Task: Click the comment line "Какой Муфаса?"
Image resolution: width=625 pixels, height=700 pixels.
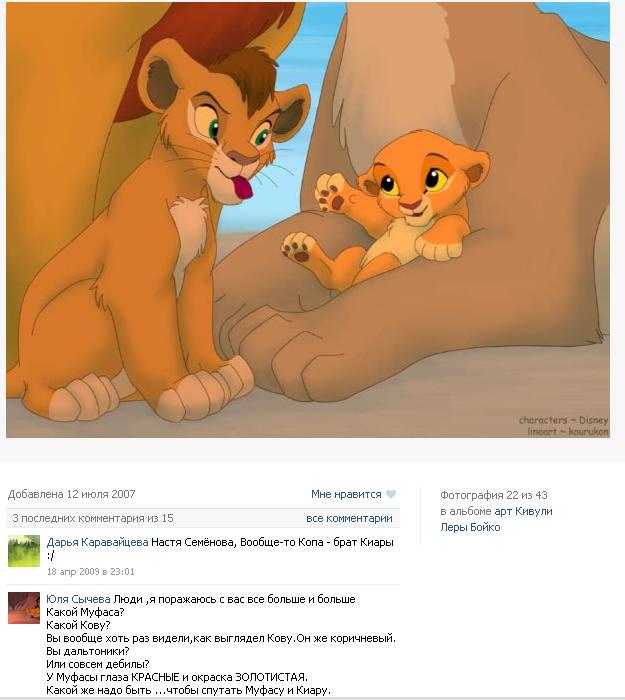Action: click(x=85, y=612)
